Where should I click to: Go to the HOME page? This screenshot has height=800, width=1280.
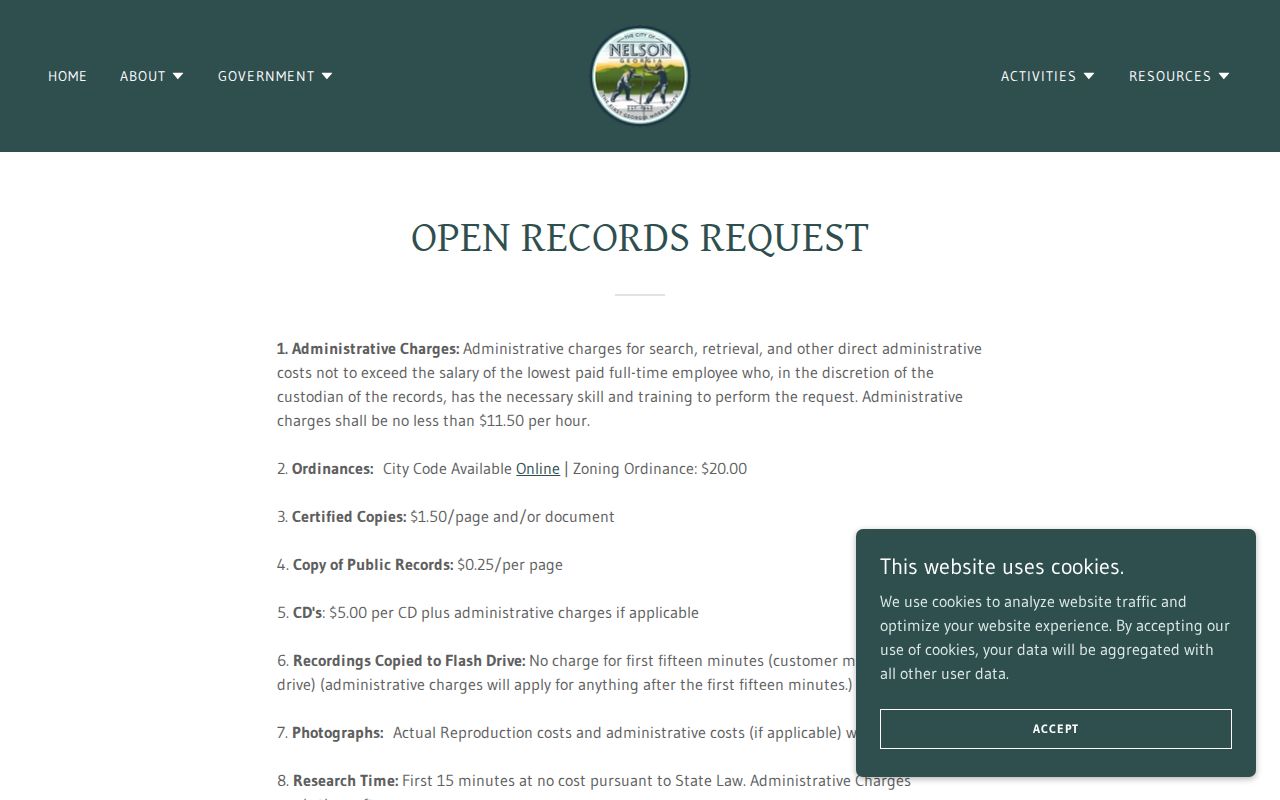tap(67, 76)
